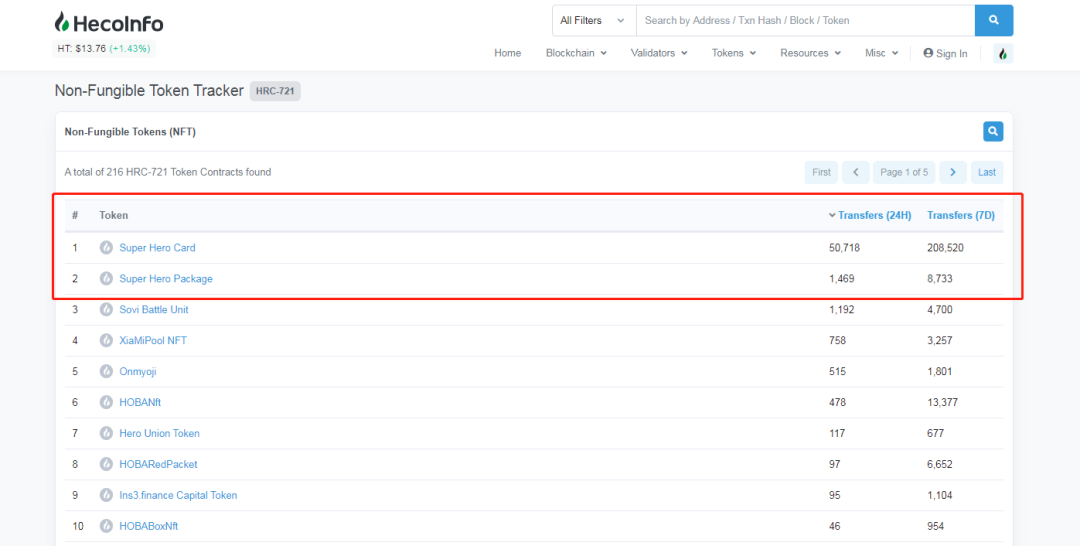Open Ins3.finance Capital Token page
The height and width of the screenshot is (546, 1080).
[x=178, y=495]
